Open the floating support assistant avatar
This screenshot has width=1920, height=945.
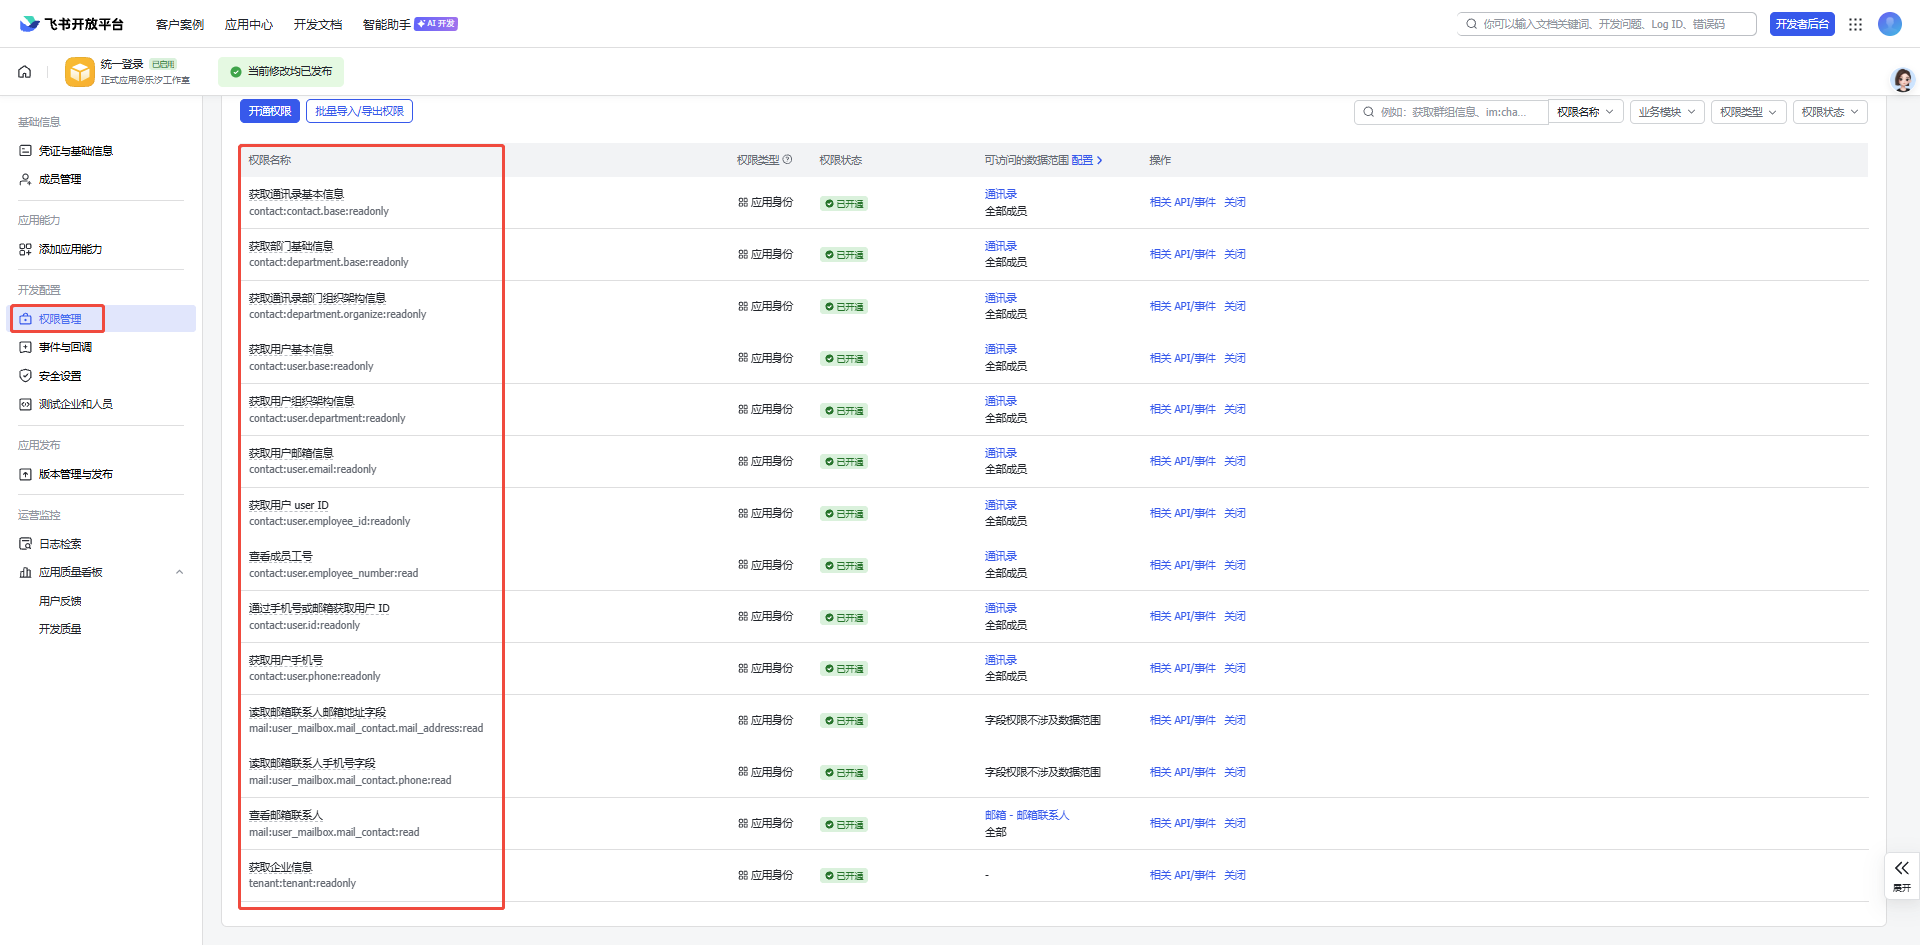tap(1902, 80)
